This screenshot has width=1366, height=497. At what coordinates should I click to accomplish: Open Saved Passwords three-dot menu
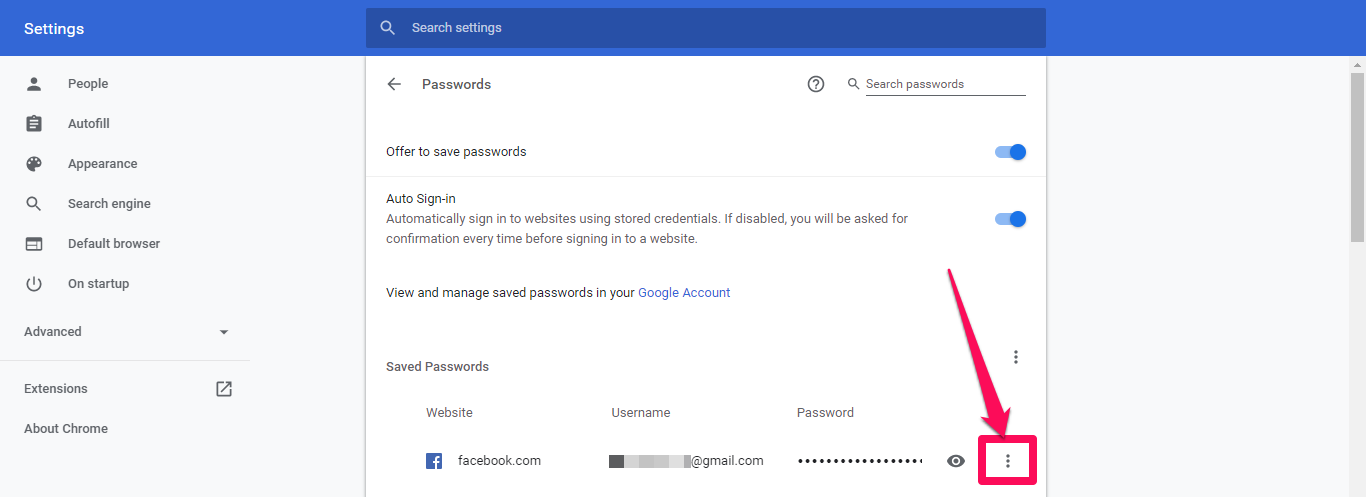pyautogui.click(x=1016, y=357)
